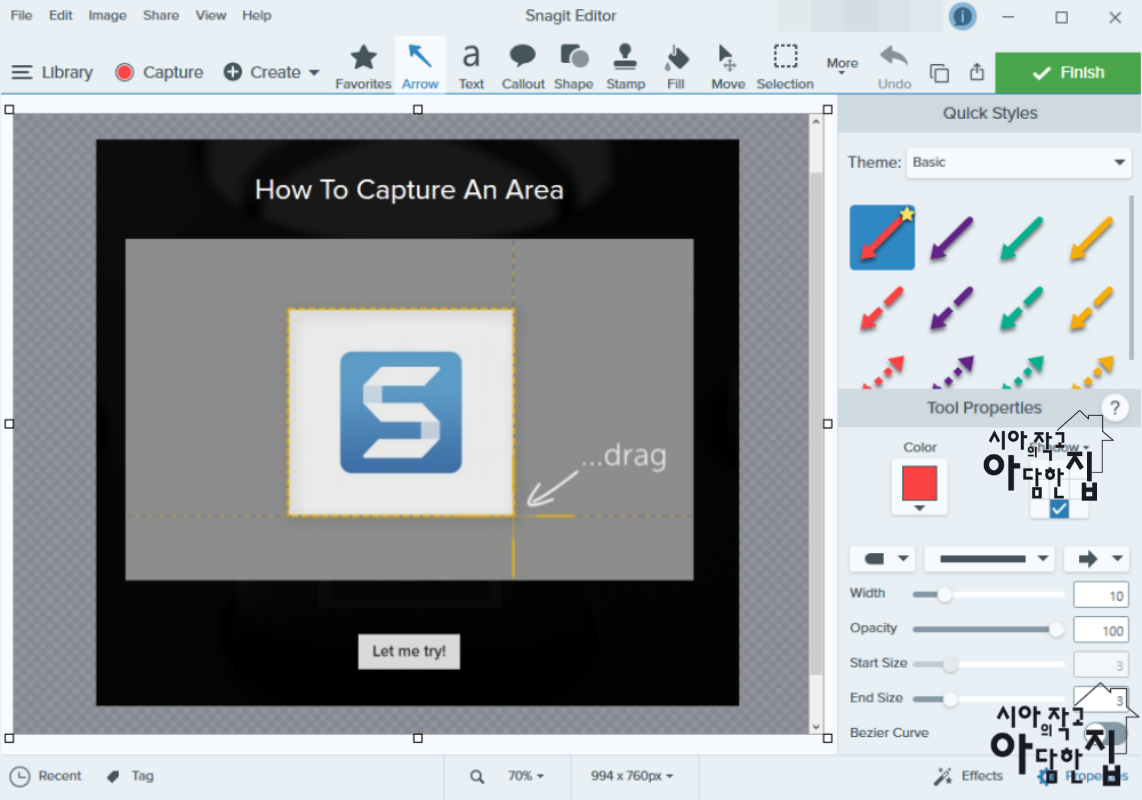Select the Fill tool

676,67
